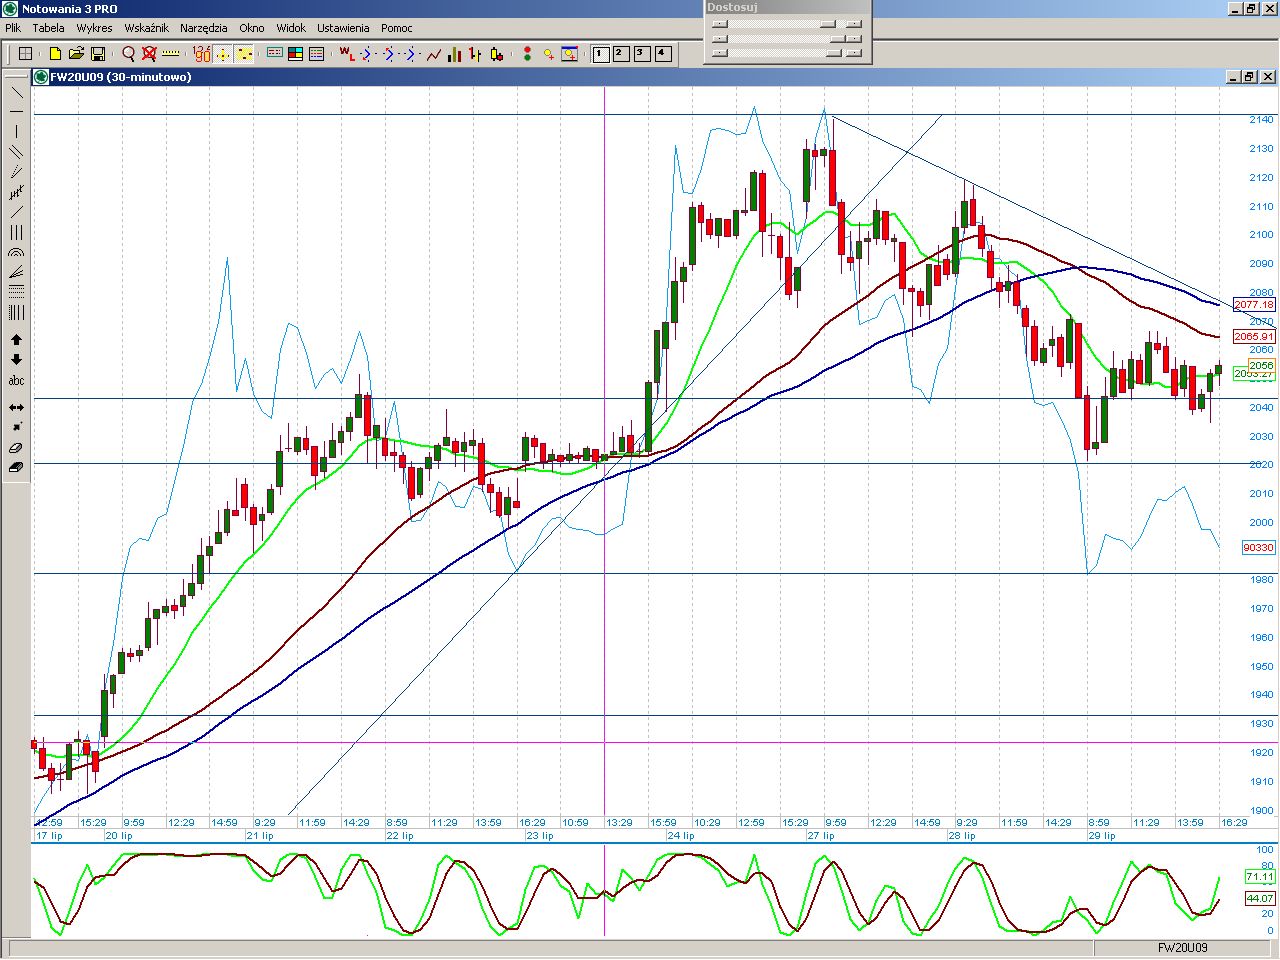Open the Narzędzia menu
The image size is (1280, 960).
203,28
